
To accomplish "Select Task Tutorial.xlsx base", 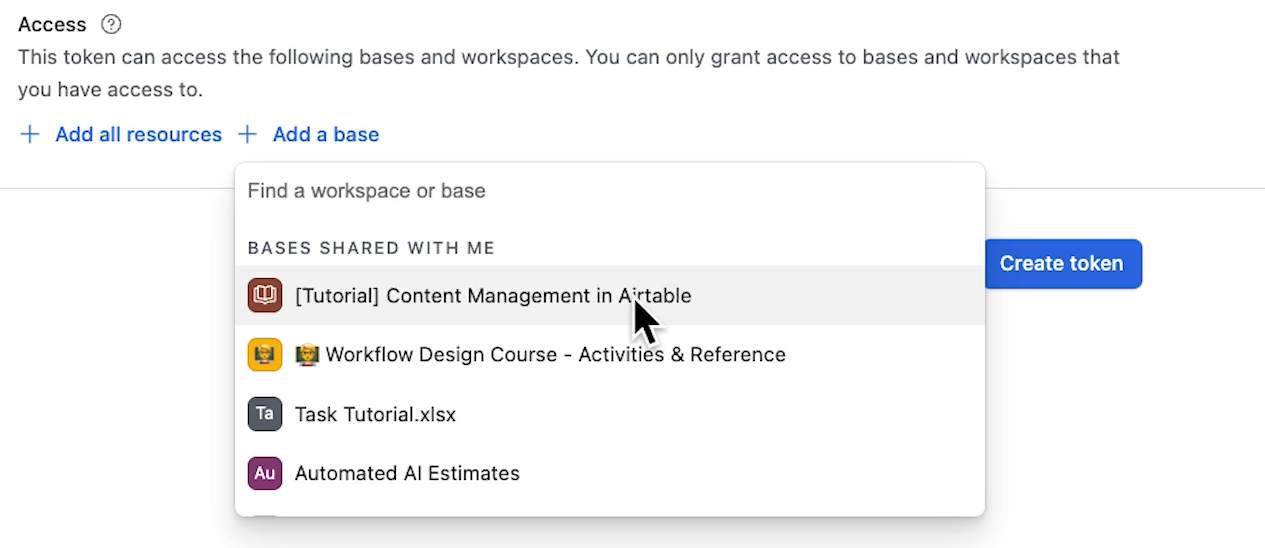I will click(x=609, y=413).
